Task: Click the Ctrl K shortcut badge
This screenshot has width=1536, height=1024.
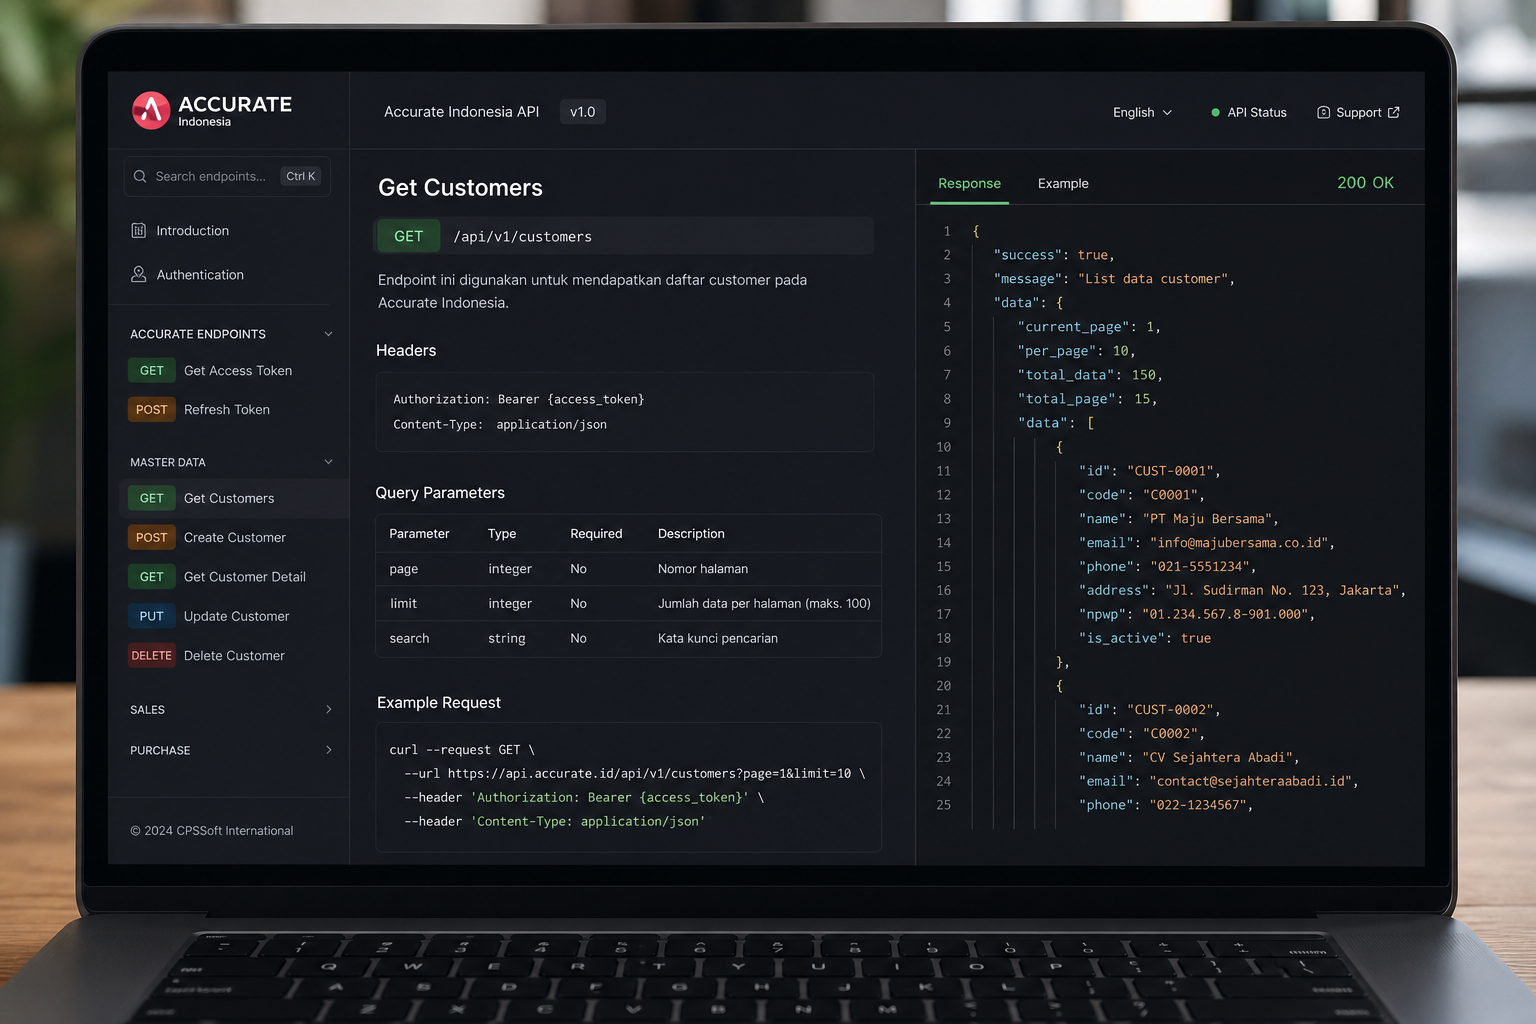Action: [300, 176]
